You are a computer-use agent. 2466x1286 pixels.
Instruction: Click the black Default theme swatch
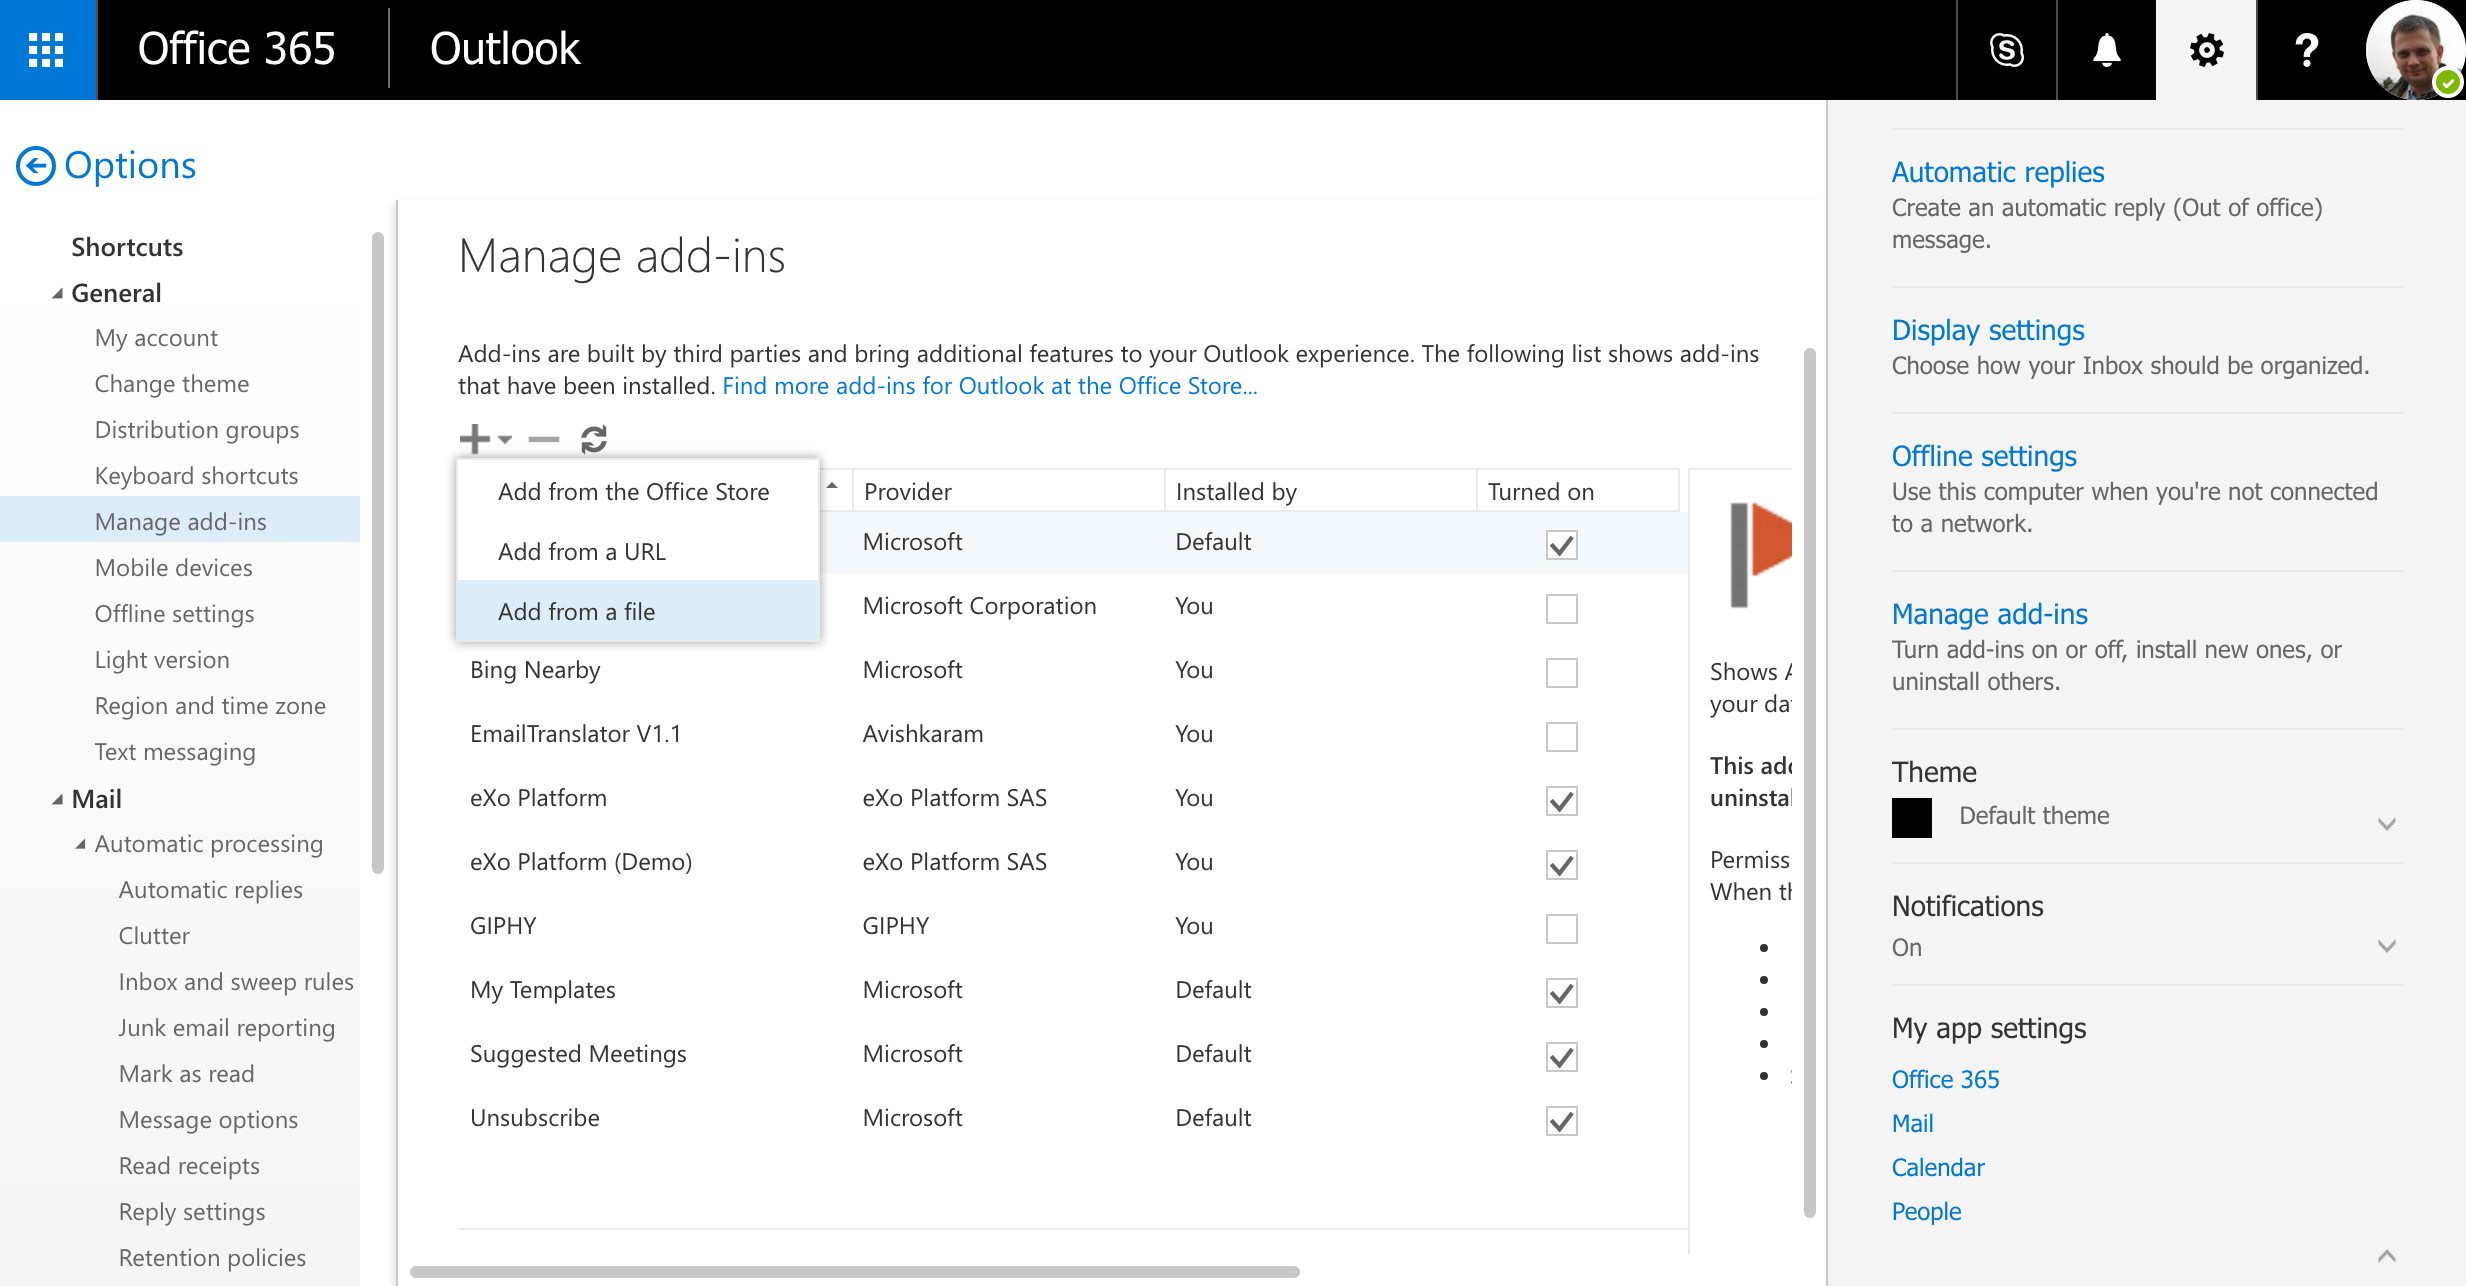coord(1911,817)
